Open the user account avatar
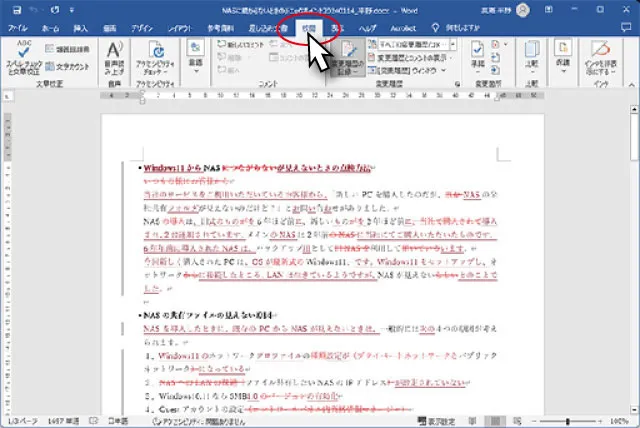640x428 pixels. coord(522,10)
